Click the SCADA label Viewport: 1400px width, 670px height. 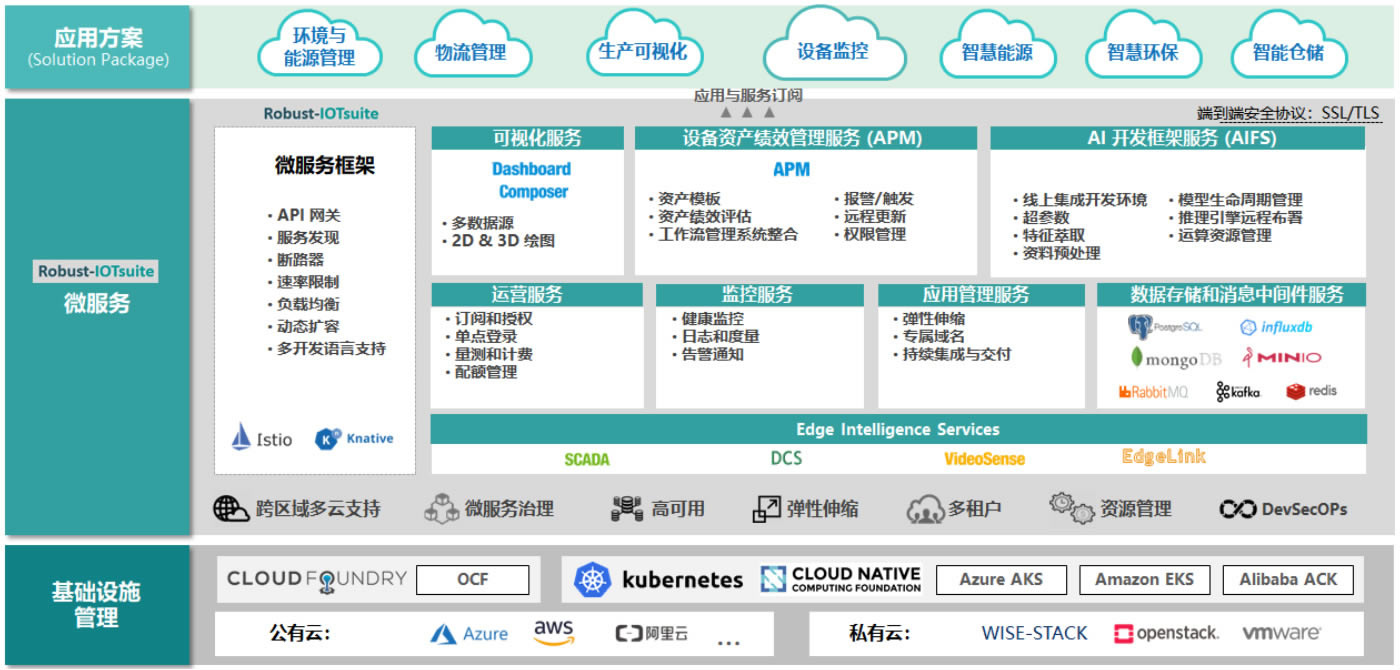pos(587,460)
